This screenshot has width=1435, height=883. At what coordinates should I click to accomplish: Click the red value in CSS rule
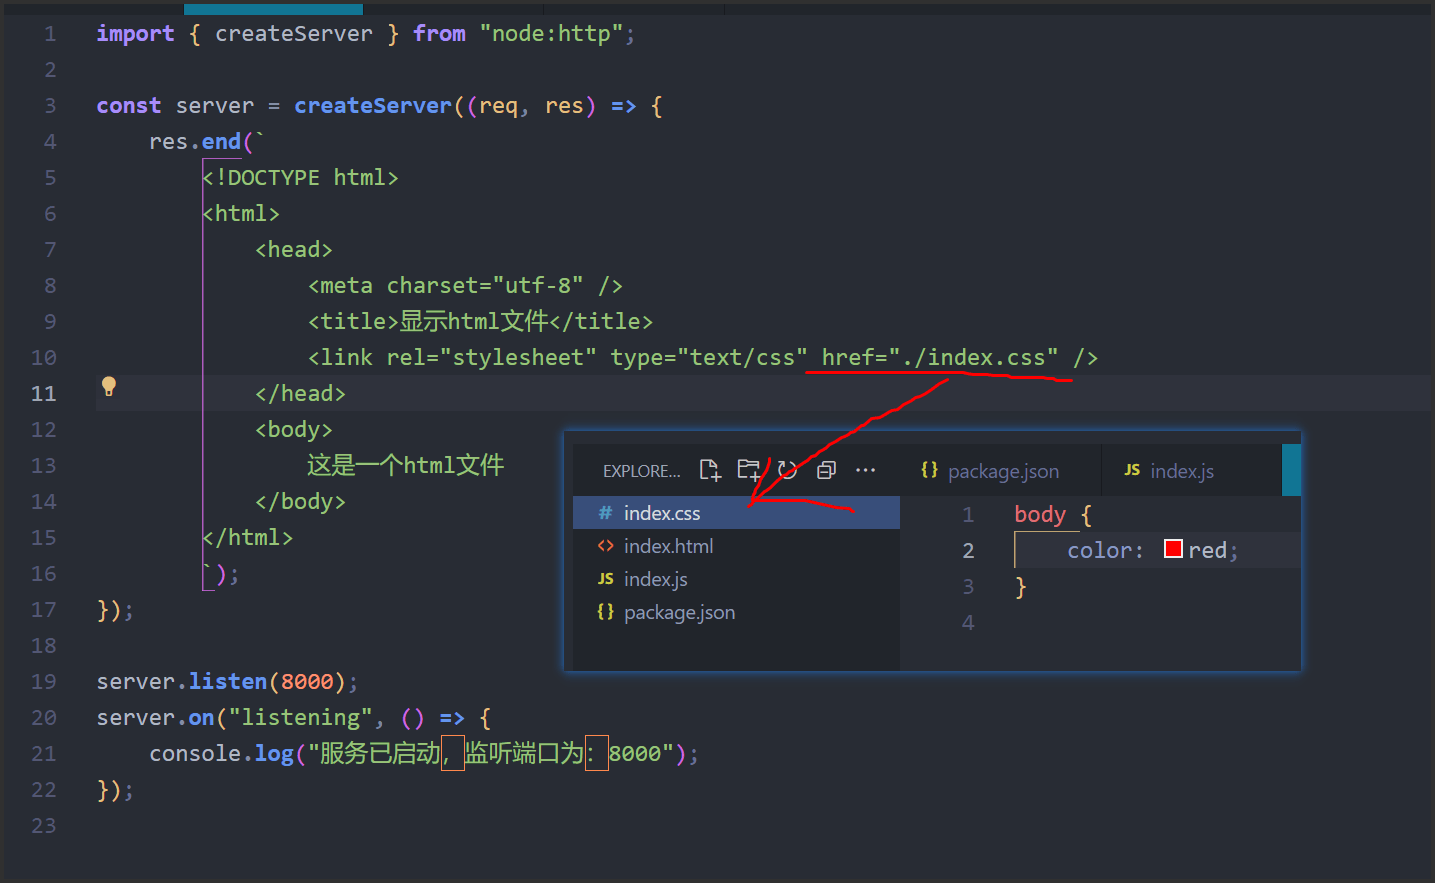pos(1207,550)
